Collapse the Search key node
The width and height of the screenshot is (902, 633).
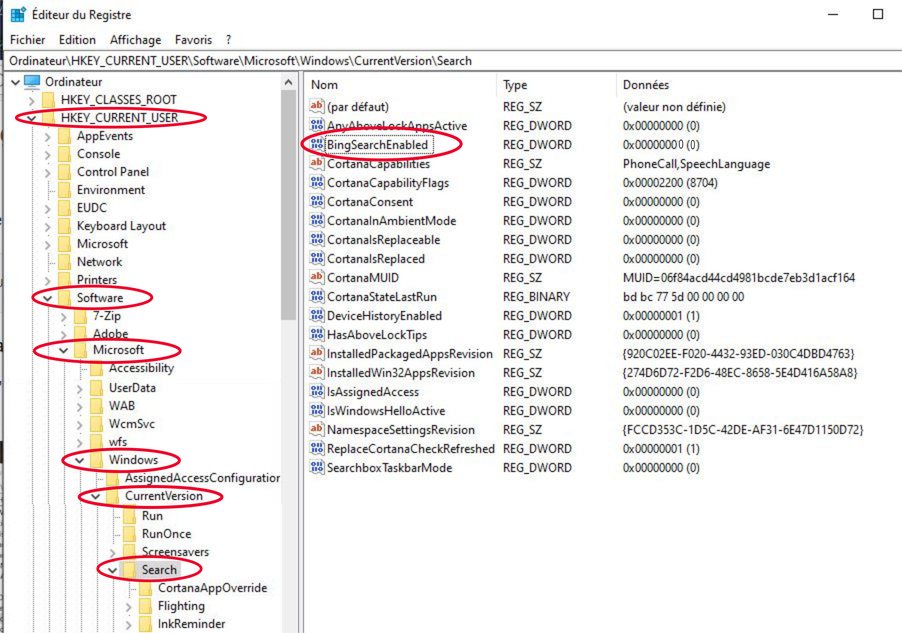[x=113, y=570]
